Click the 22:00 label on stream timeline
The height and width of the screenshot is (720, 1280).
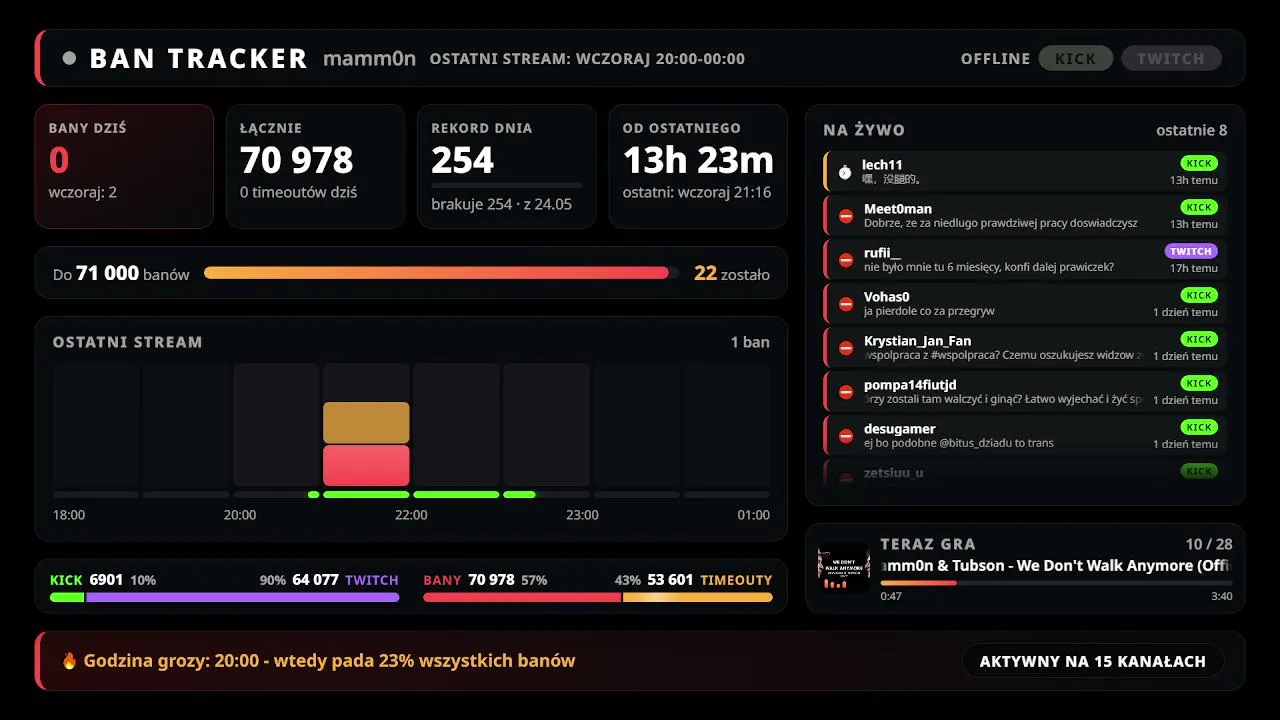(x=411, y=515)
